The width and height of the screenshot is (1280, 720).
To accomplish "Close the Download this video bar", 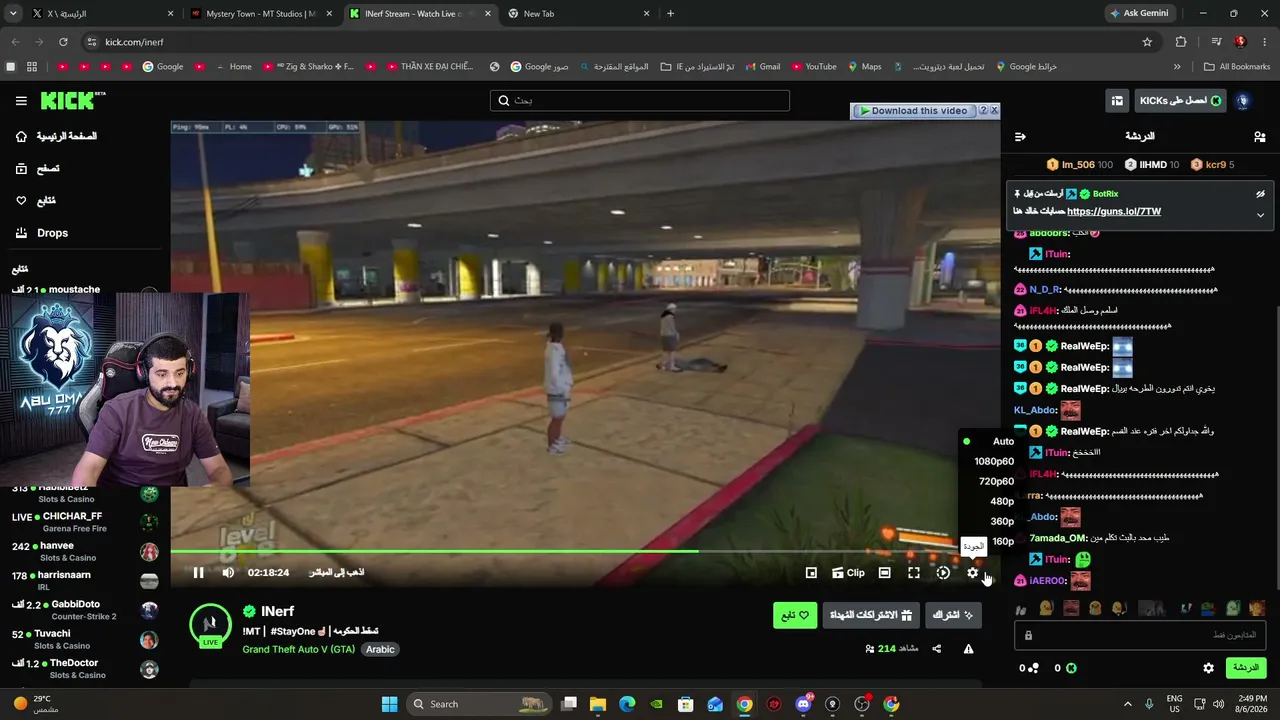I will tap(994, 111).
